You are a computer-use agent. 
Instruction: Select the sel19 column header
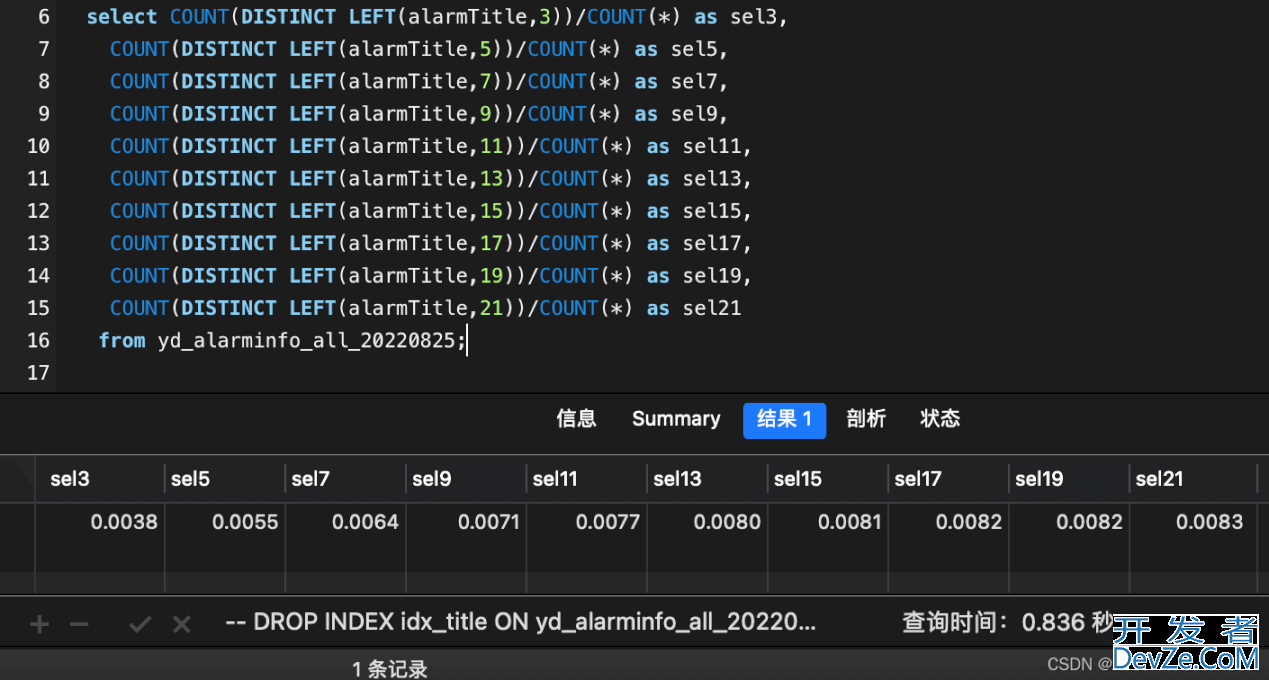1069,479
